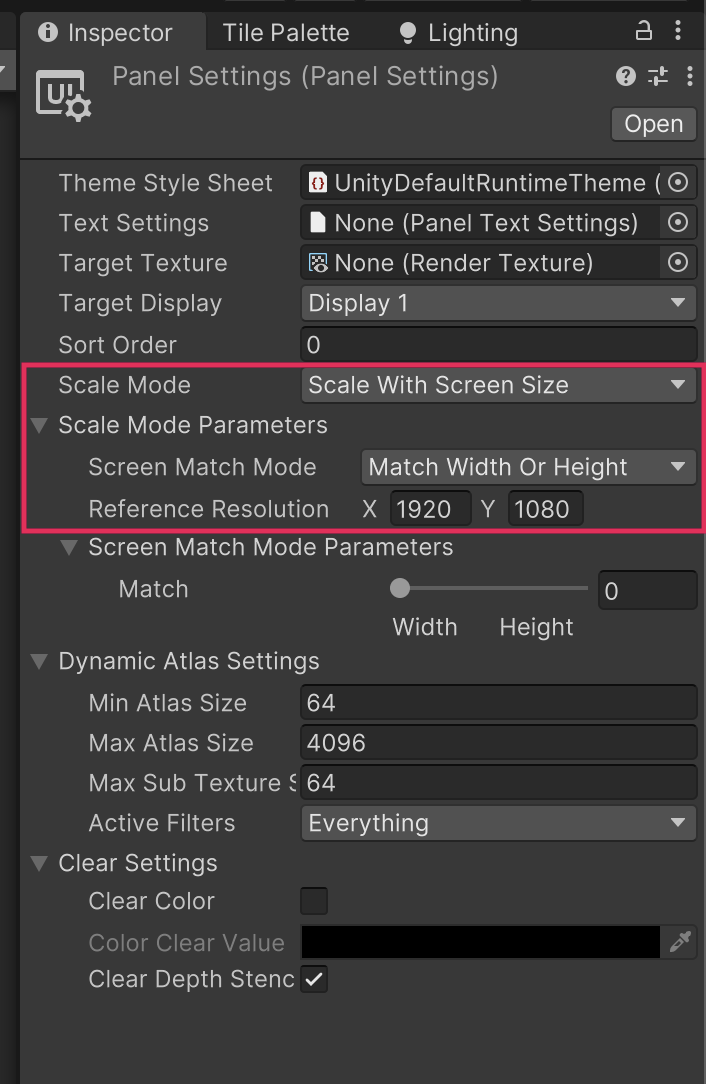The width and height of the screenshot is (706, 1084).
Task: Open the Target Display dropdown
Action: coord(498,303)
